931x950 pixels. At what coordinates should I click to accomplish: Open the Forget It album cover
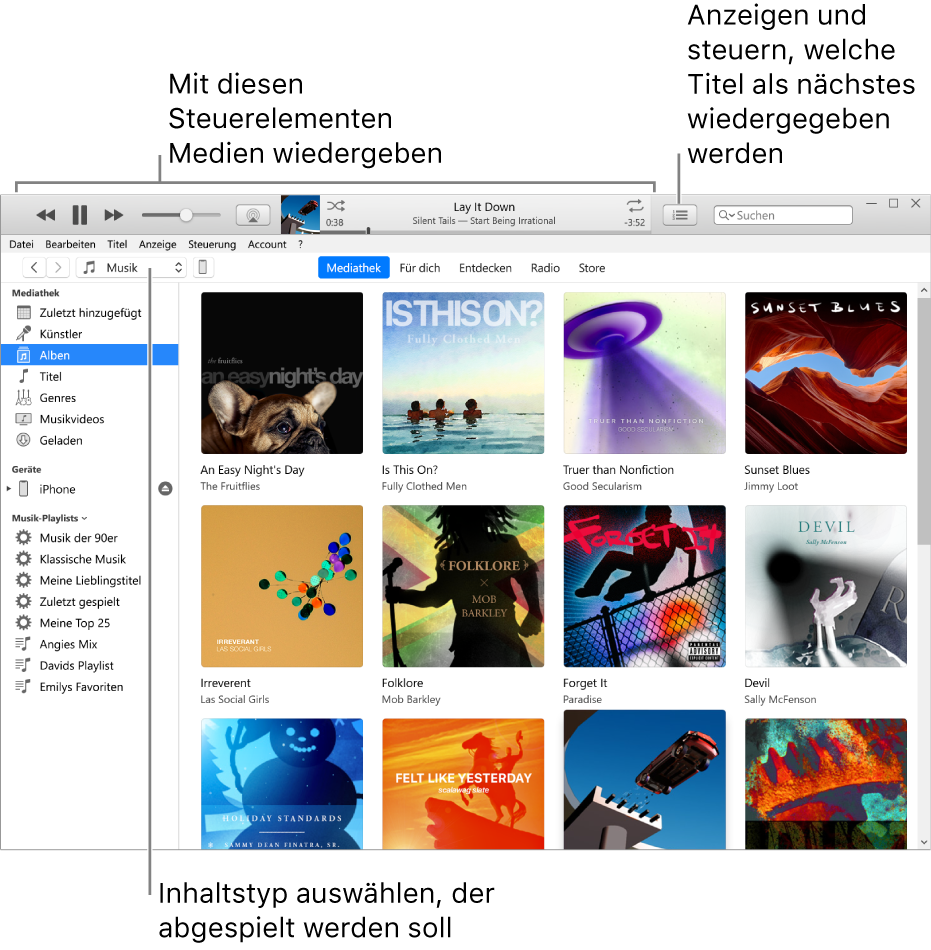click(644, 586)
